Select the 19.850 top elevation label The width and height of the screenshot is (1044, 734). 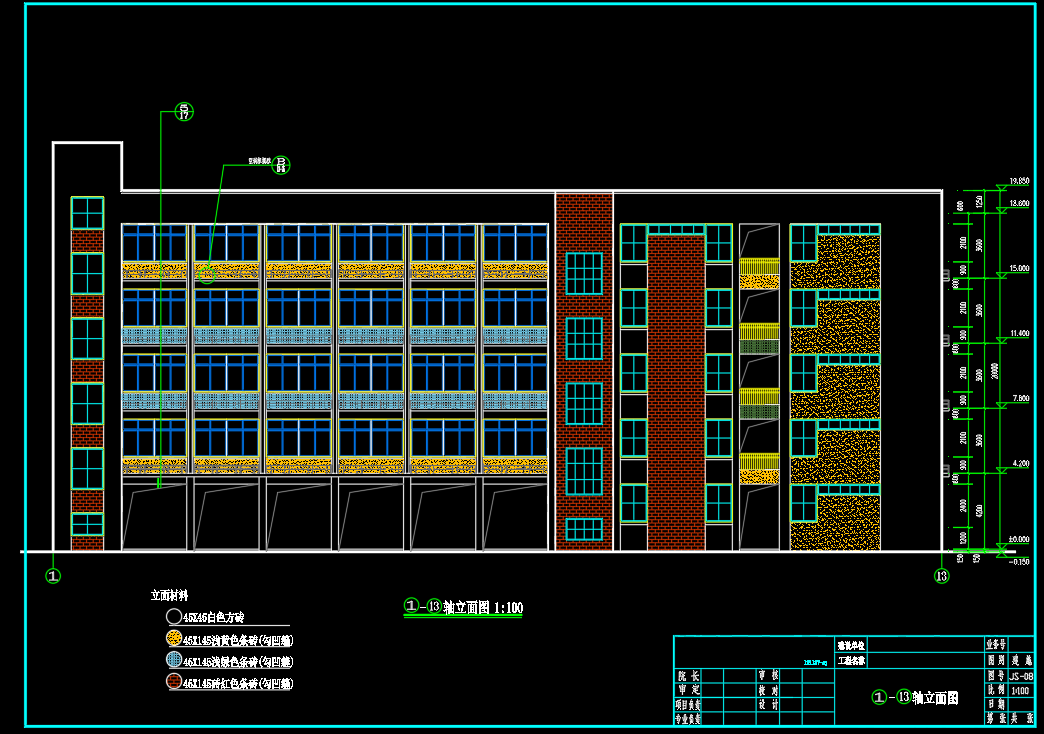click(1019, 181)
